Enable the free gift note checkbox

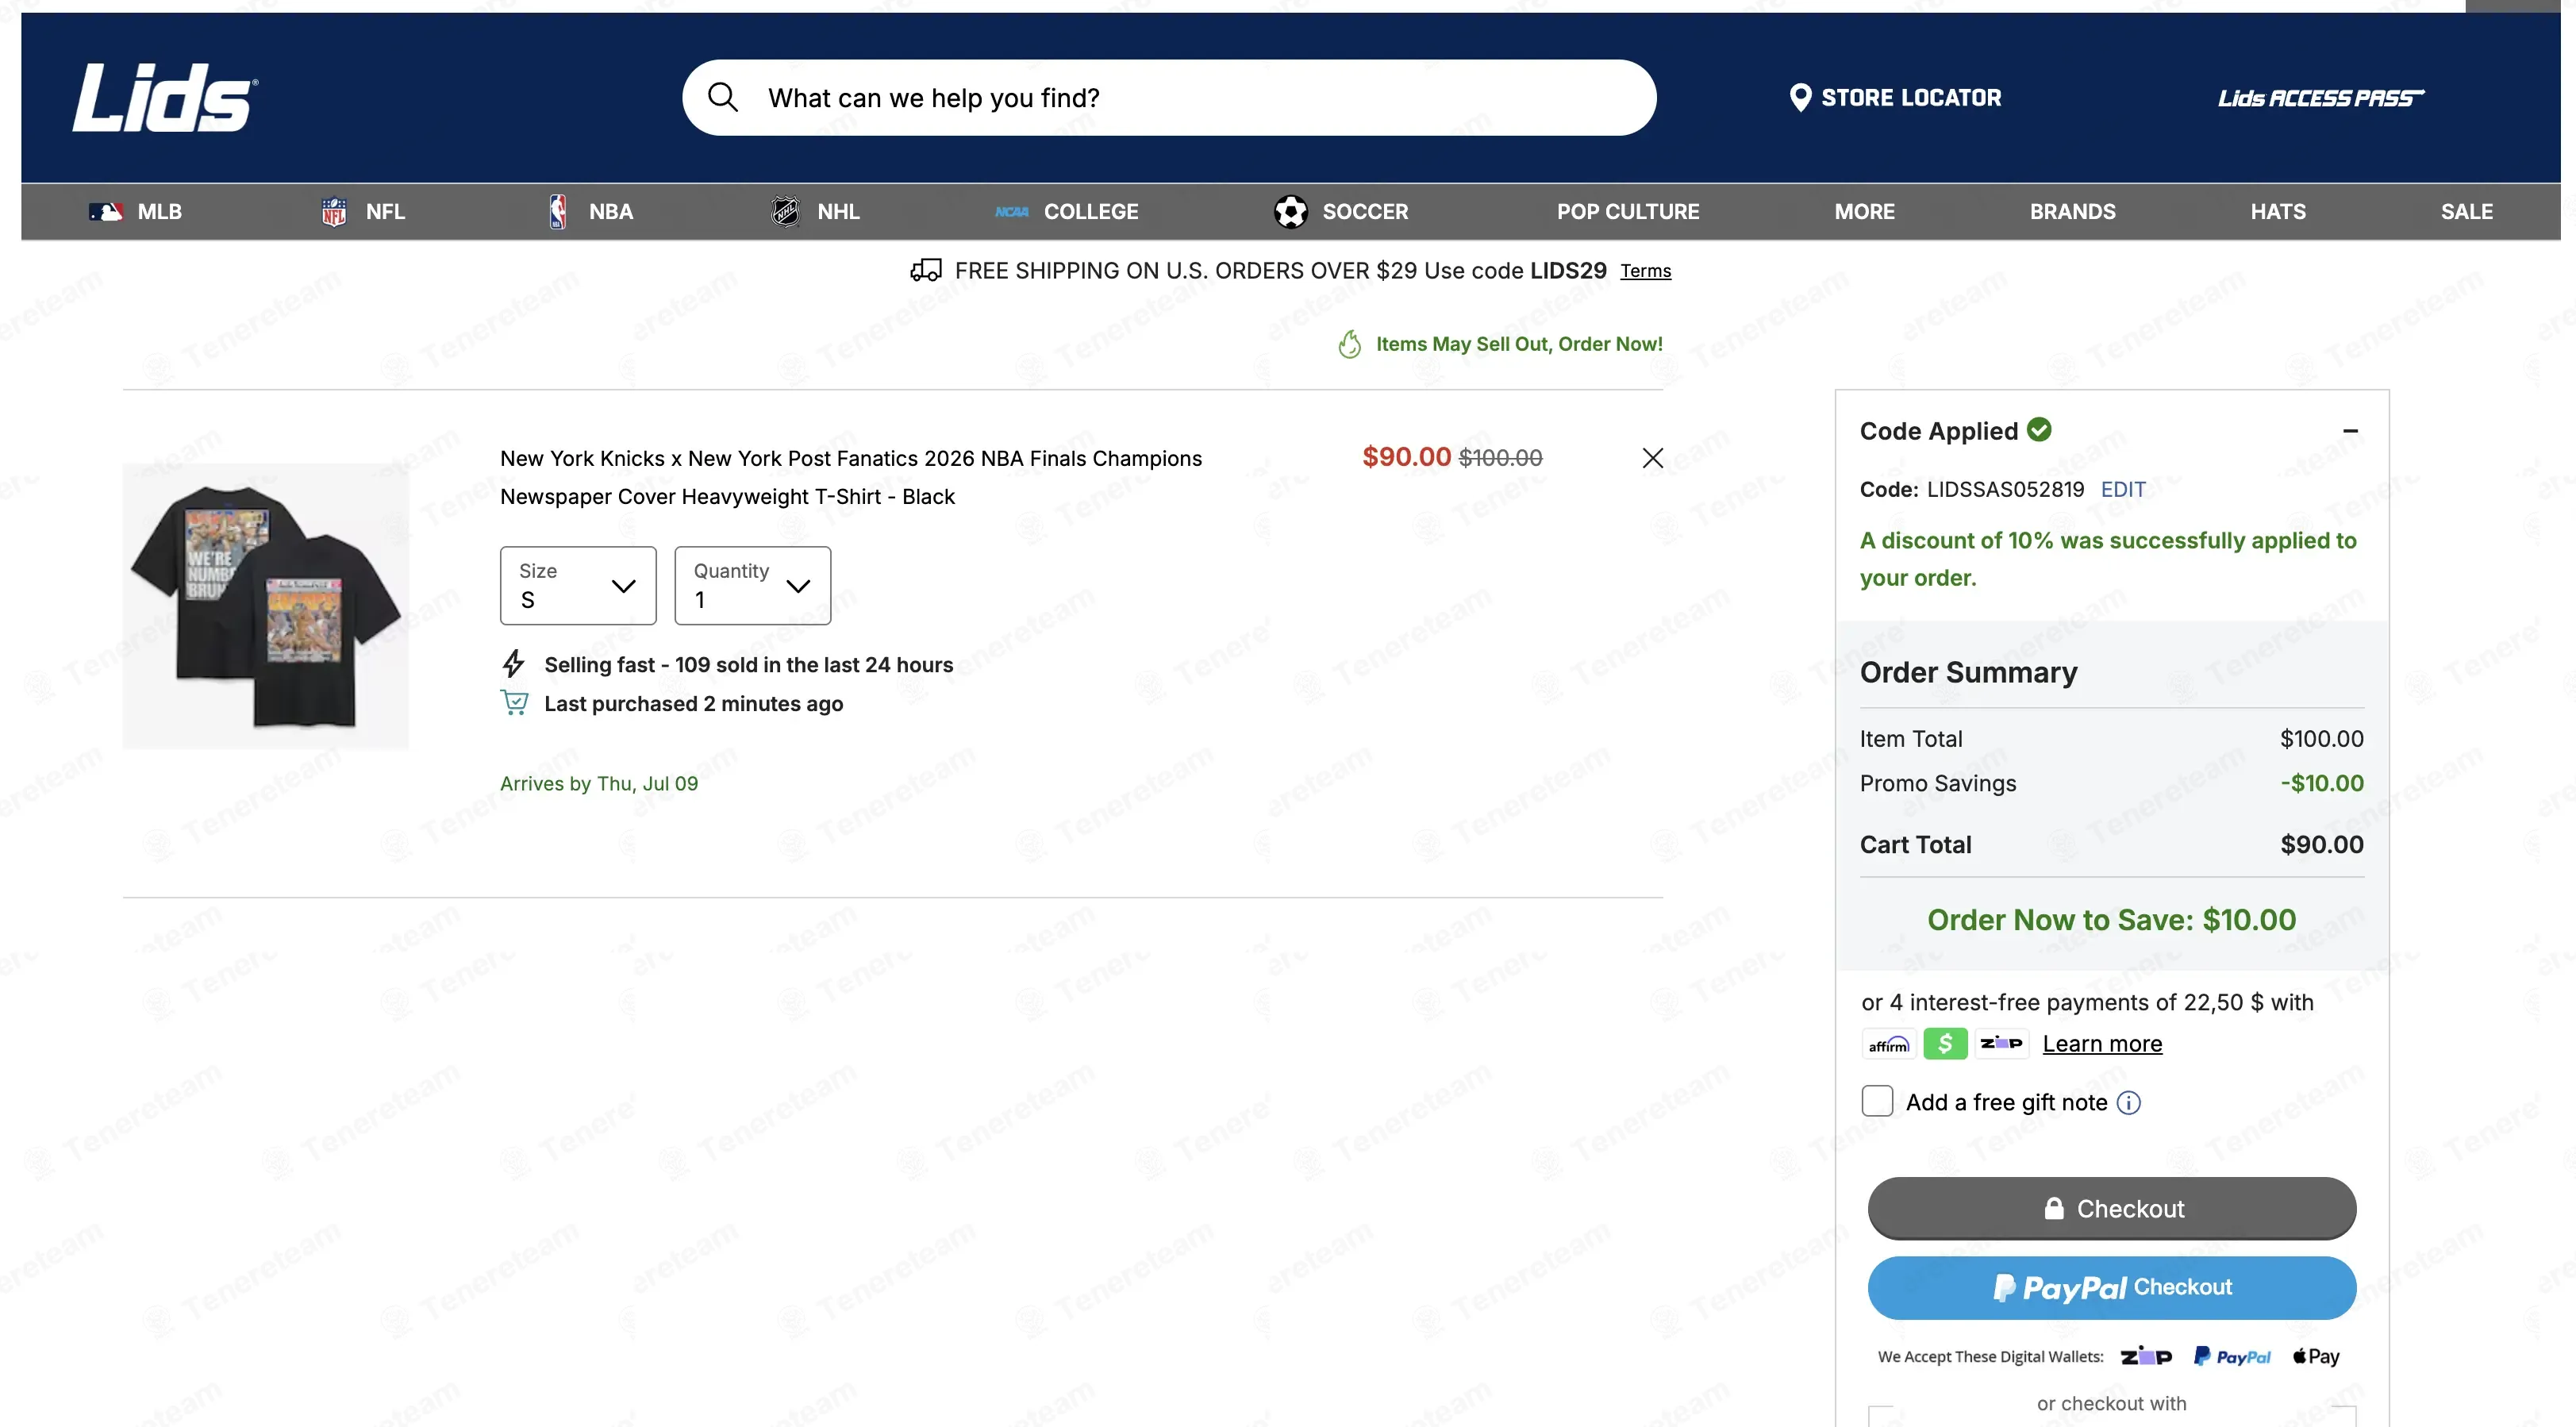[1877, 1101]
